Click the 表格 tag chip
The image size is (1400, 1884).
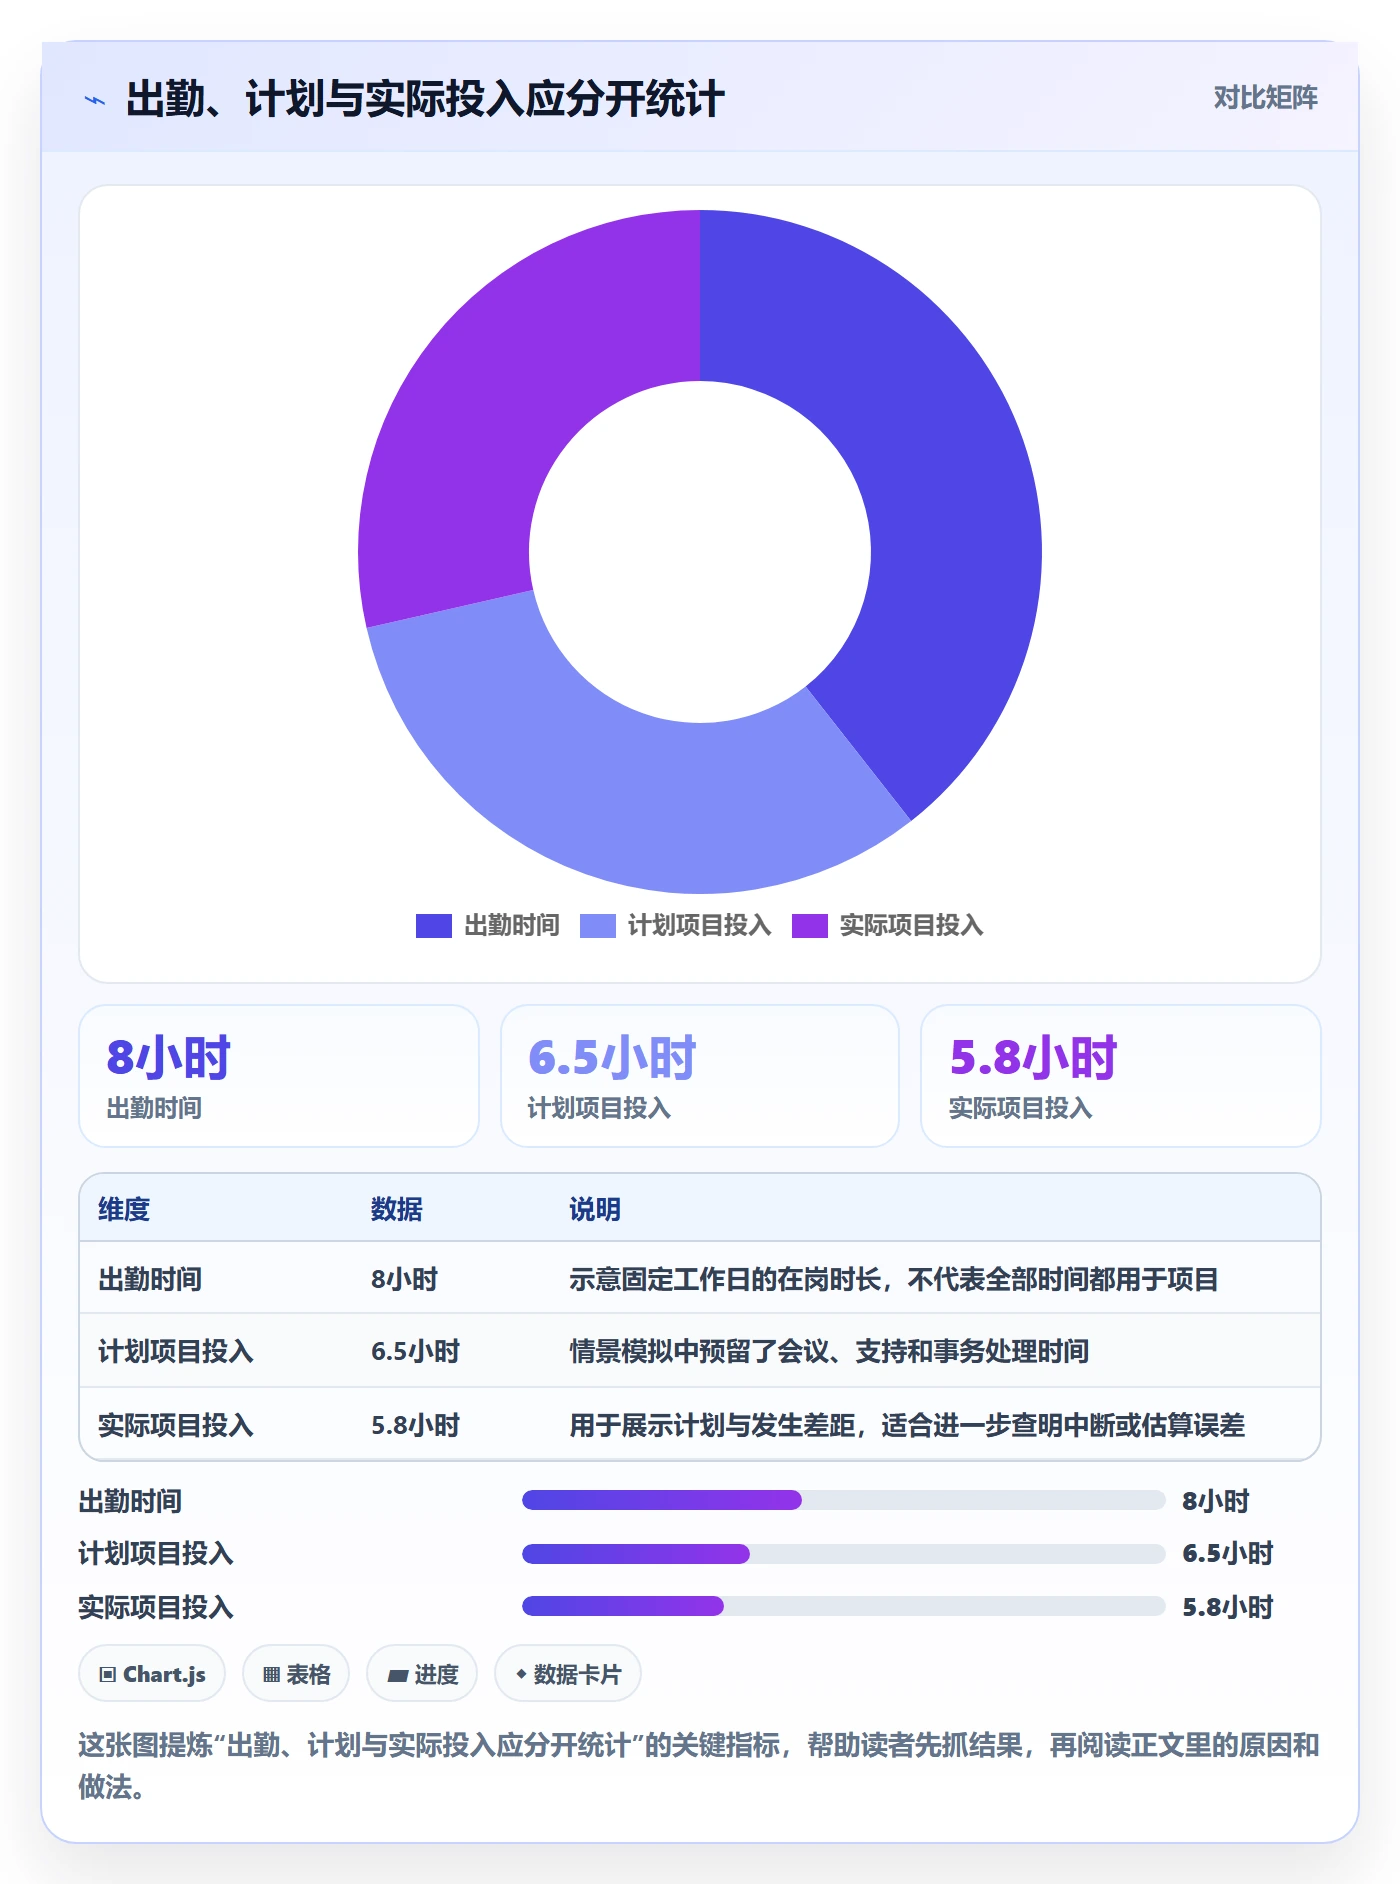(296, 1674)
